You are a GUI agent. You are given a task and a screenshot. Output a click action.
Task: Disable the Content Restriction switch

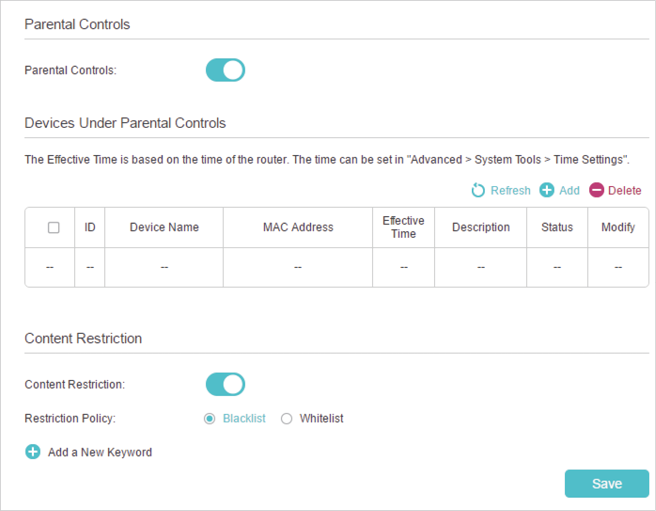(225, 384)
